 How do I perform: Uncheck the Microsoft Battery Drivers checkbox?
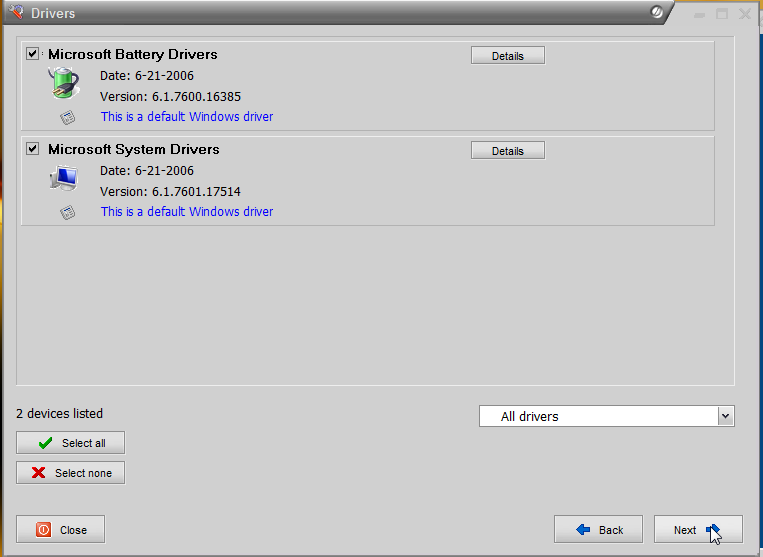33,54
